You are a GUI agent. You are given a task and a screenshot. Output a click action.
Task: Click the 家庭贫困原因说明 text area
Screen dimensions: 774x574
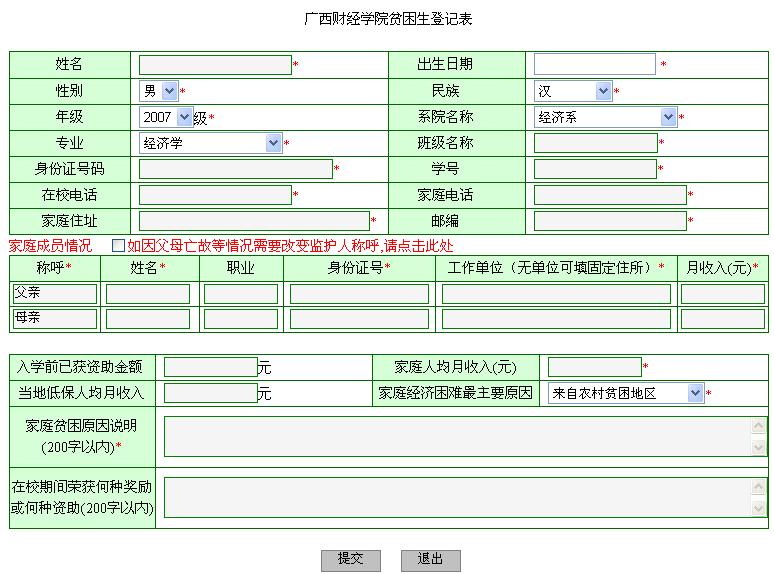(465, 436)
